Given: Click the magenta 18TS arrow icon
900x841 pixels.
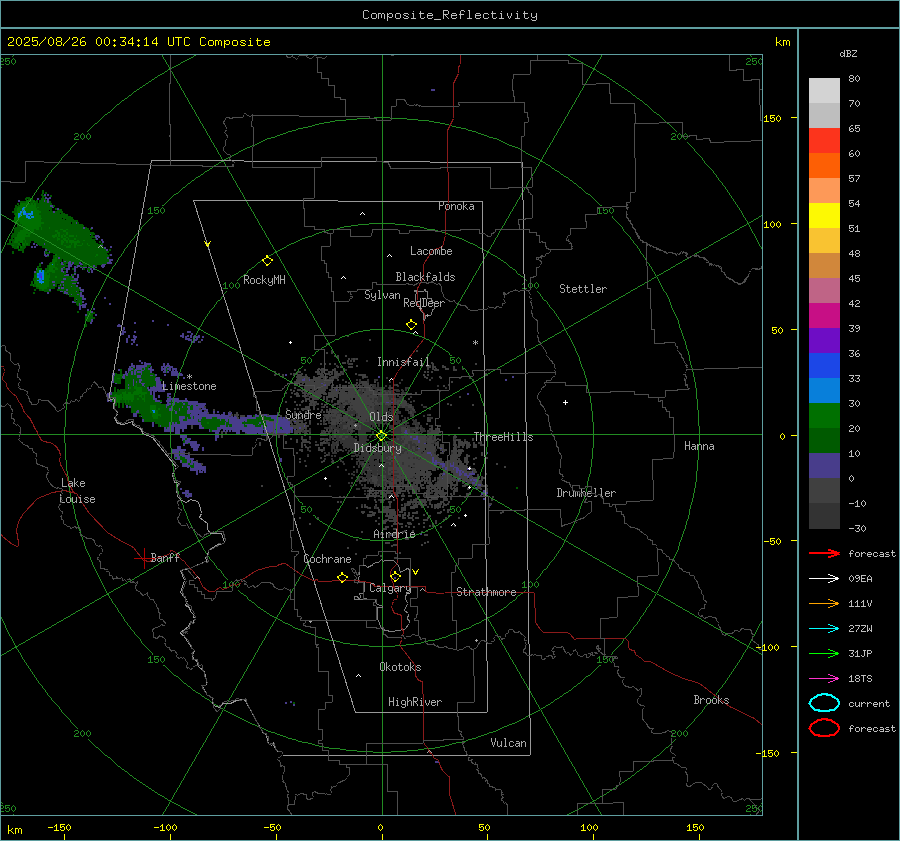Looking at the screenshot, I should point(824,679).
